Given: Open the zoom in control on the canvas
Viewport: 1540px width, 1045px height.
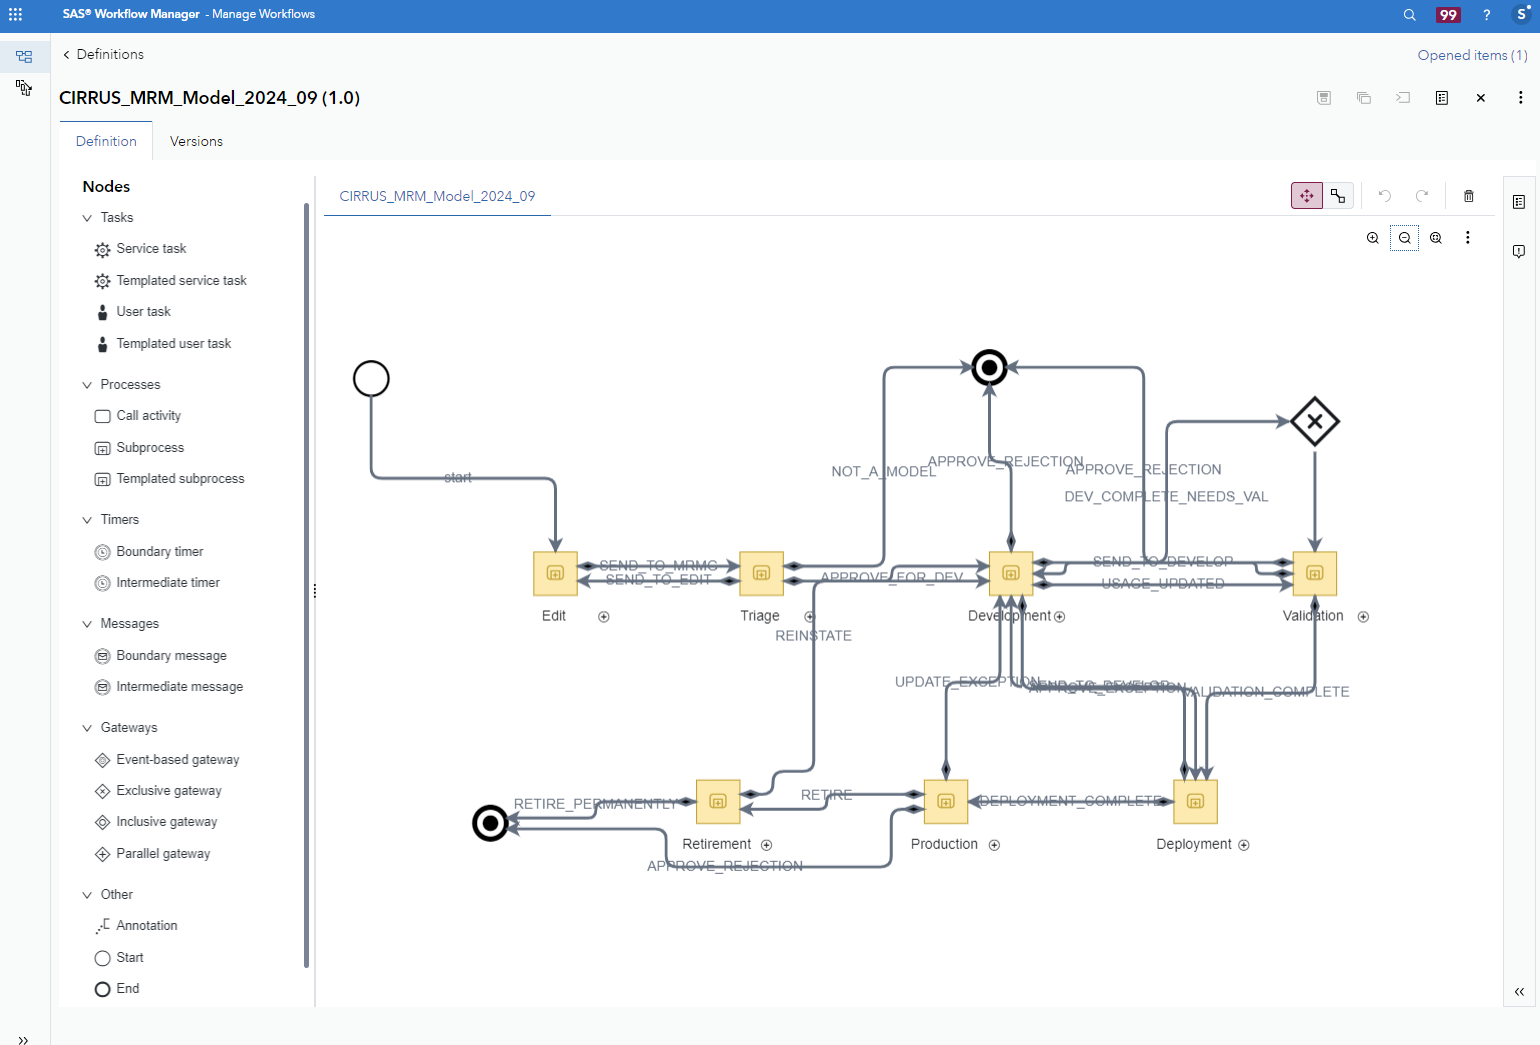Looking at the screenshot, I should pos(1372,238).
